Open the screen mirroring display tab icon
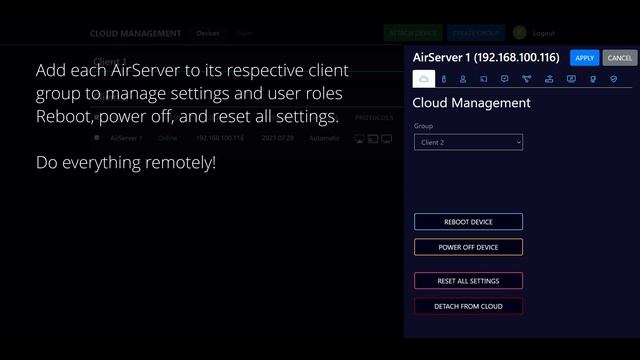 pyautogui.click(x=571, y=79)
